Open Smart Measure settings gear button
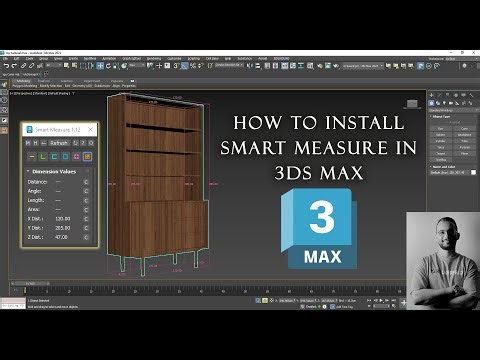Image resolution: width=480 pixels, height=360 pixels. coord(91,143)
